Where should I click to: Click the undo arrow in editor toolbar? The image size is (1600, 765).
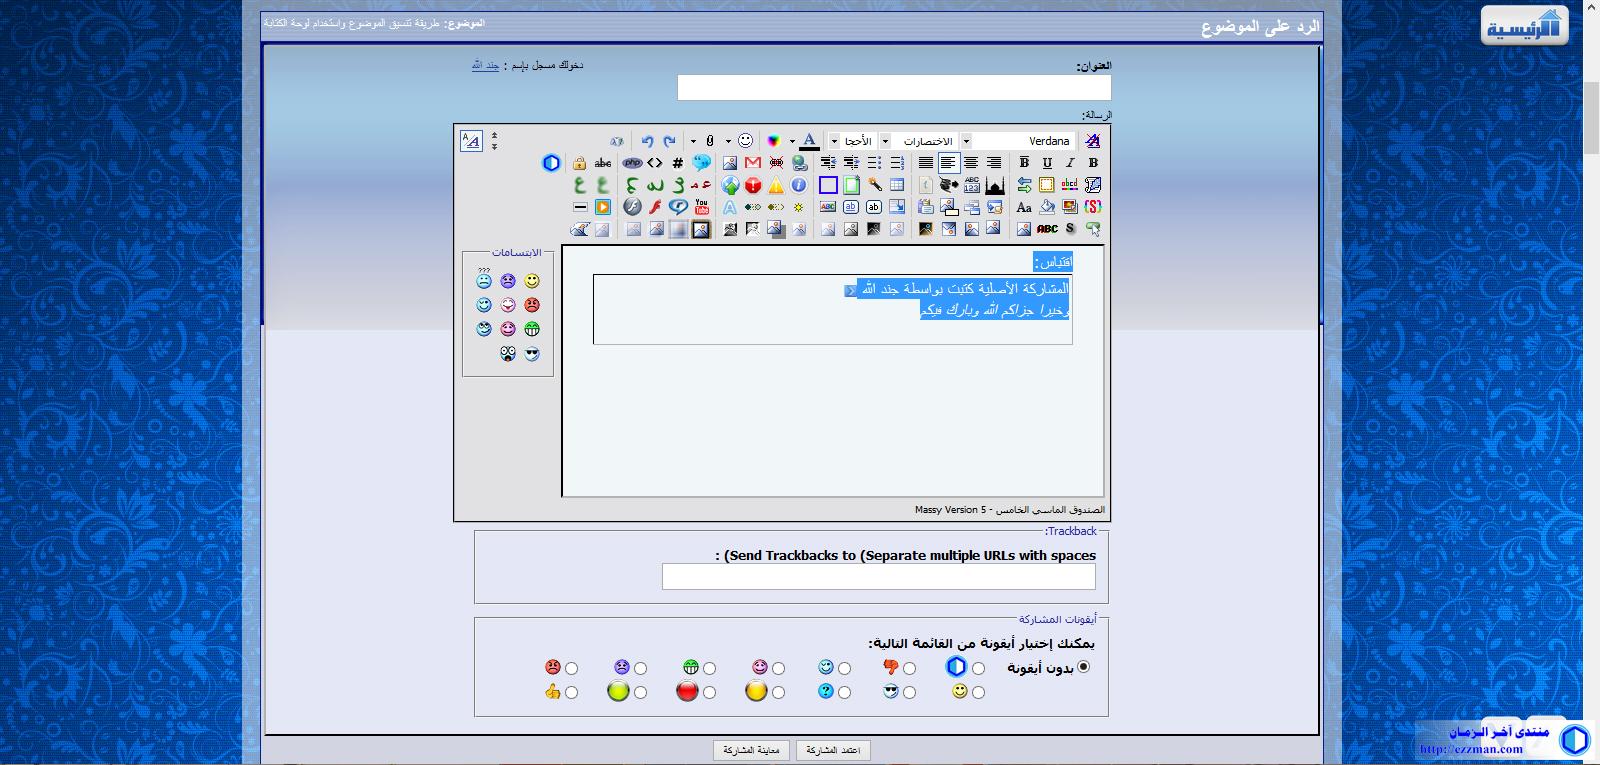[x=647, y=141]
